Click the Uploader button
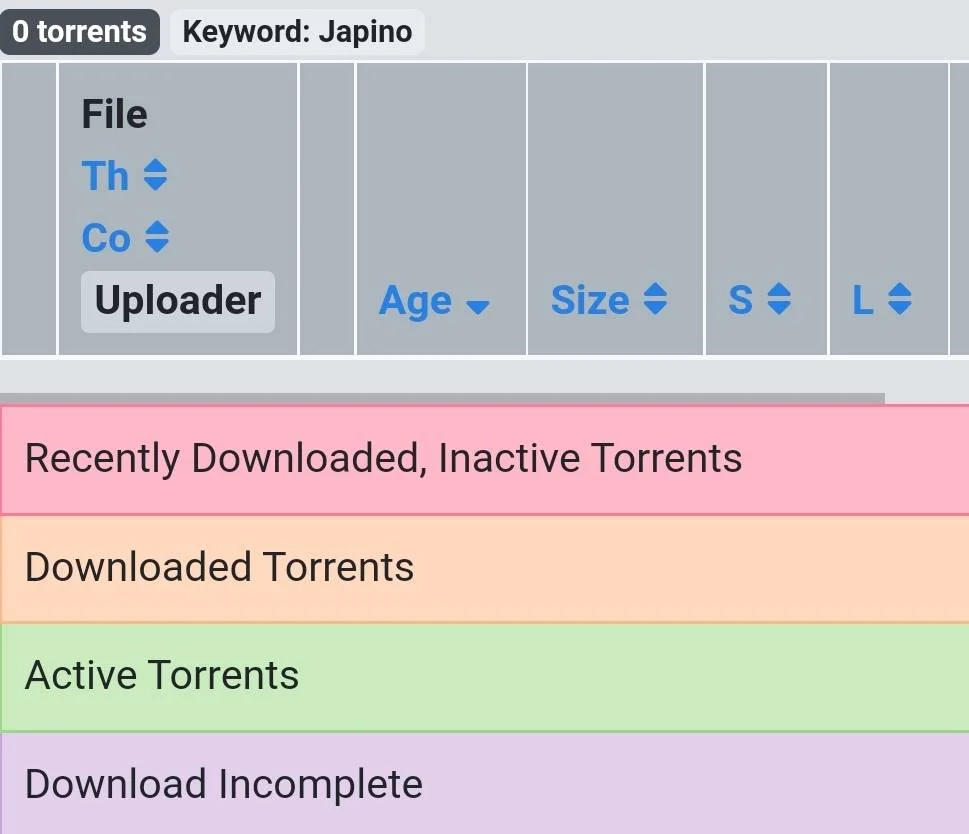 178,301
